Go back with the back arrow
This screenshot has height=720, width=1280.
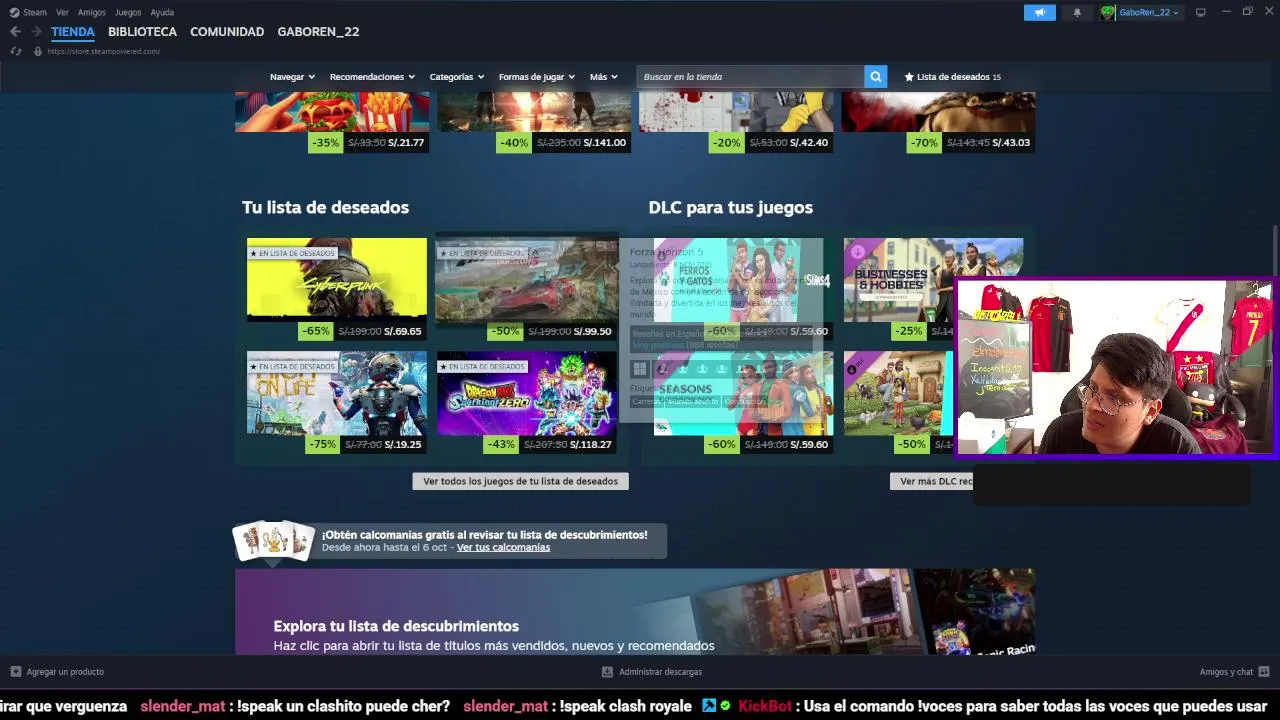tap(15, 32)
